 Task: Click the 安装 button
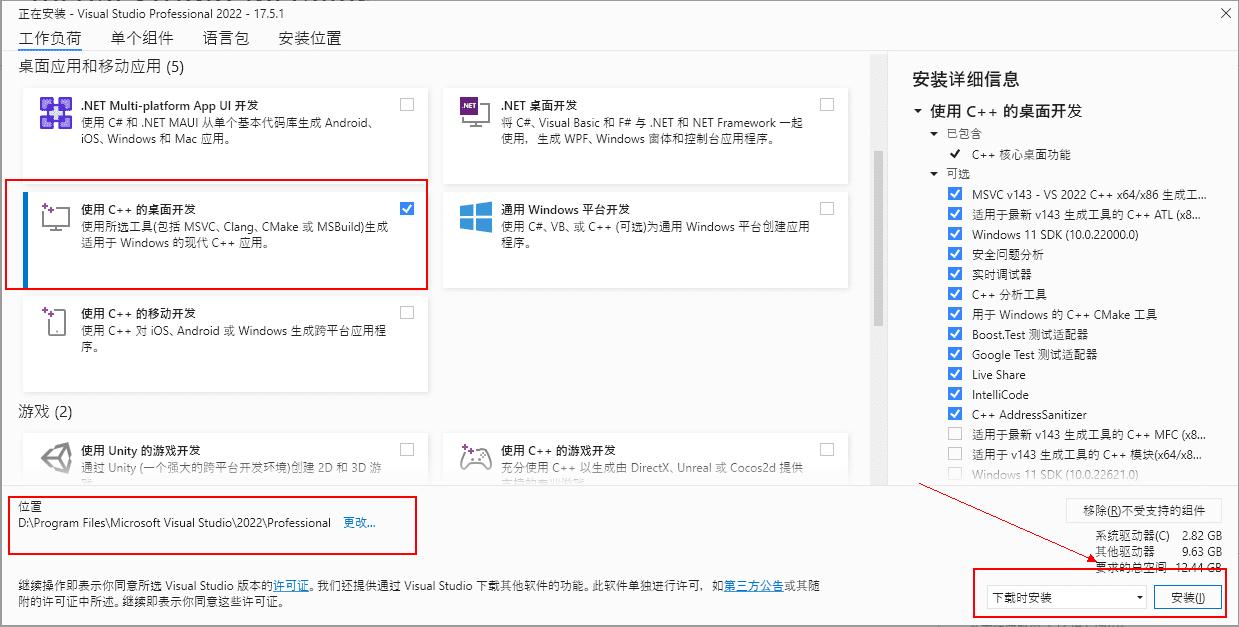[1190, 596]
